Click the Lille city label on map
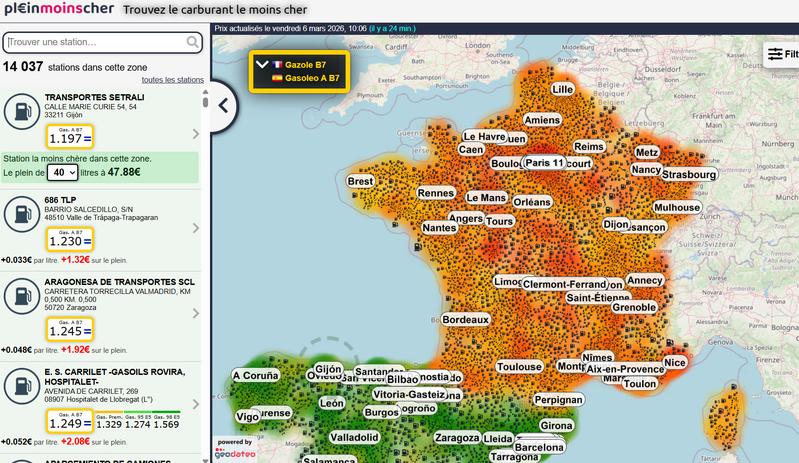The height and width of the screenshot is (463, 799). [x=563, y=90]
